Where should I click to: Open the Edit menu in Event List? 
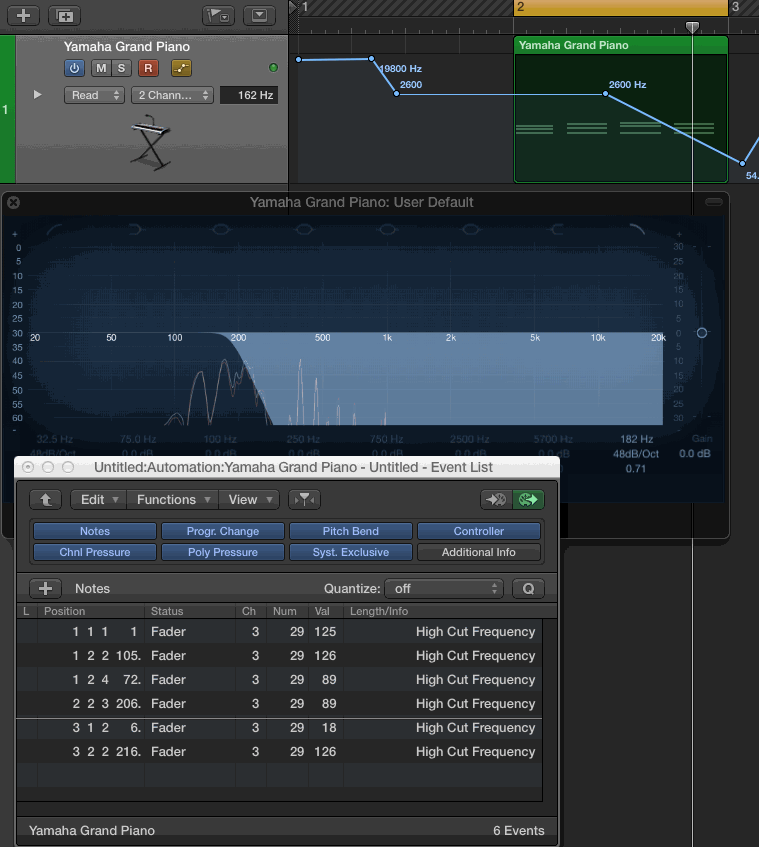coord(97,499)
